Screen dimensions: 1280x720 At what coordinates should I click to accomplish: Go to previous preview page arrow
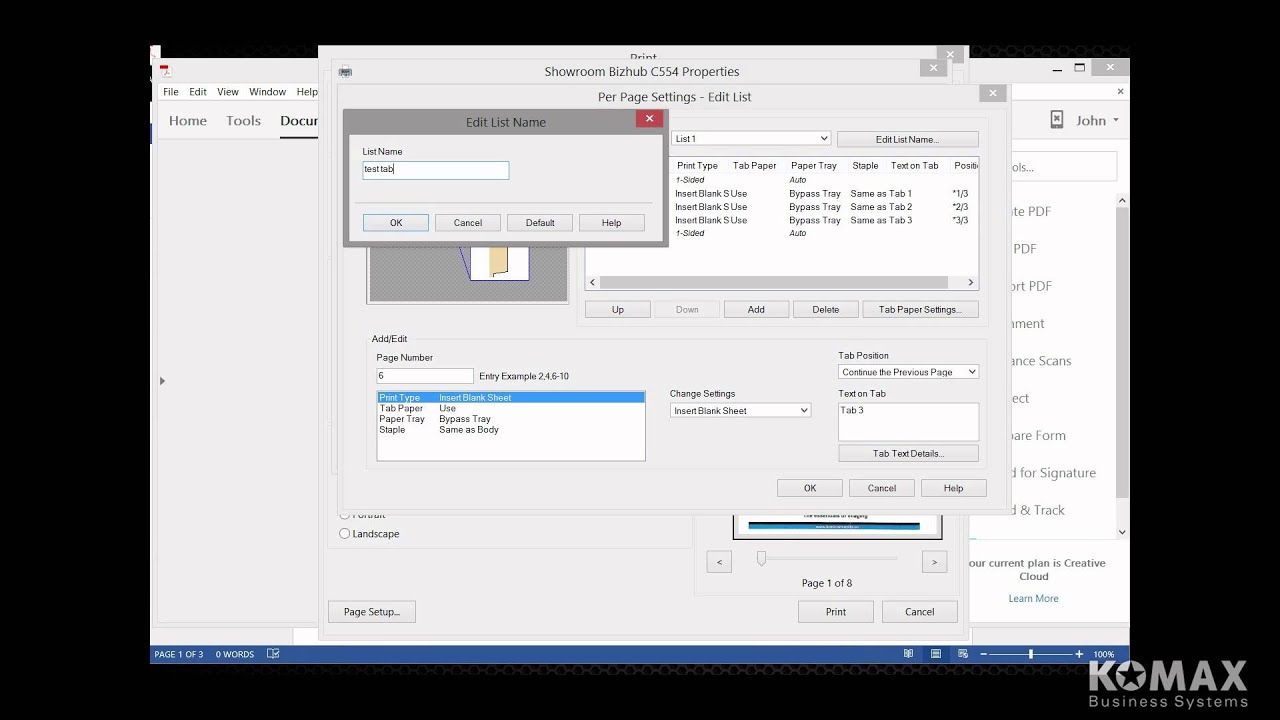[x=719, y=562]
